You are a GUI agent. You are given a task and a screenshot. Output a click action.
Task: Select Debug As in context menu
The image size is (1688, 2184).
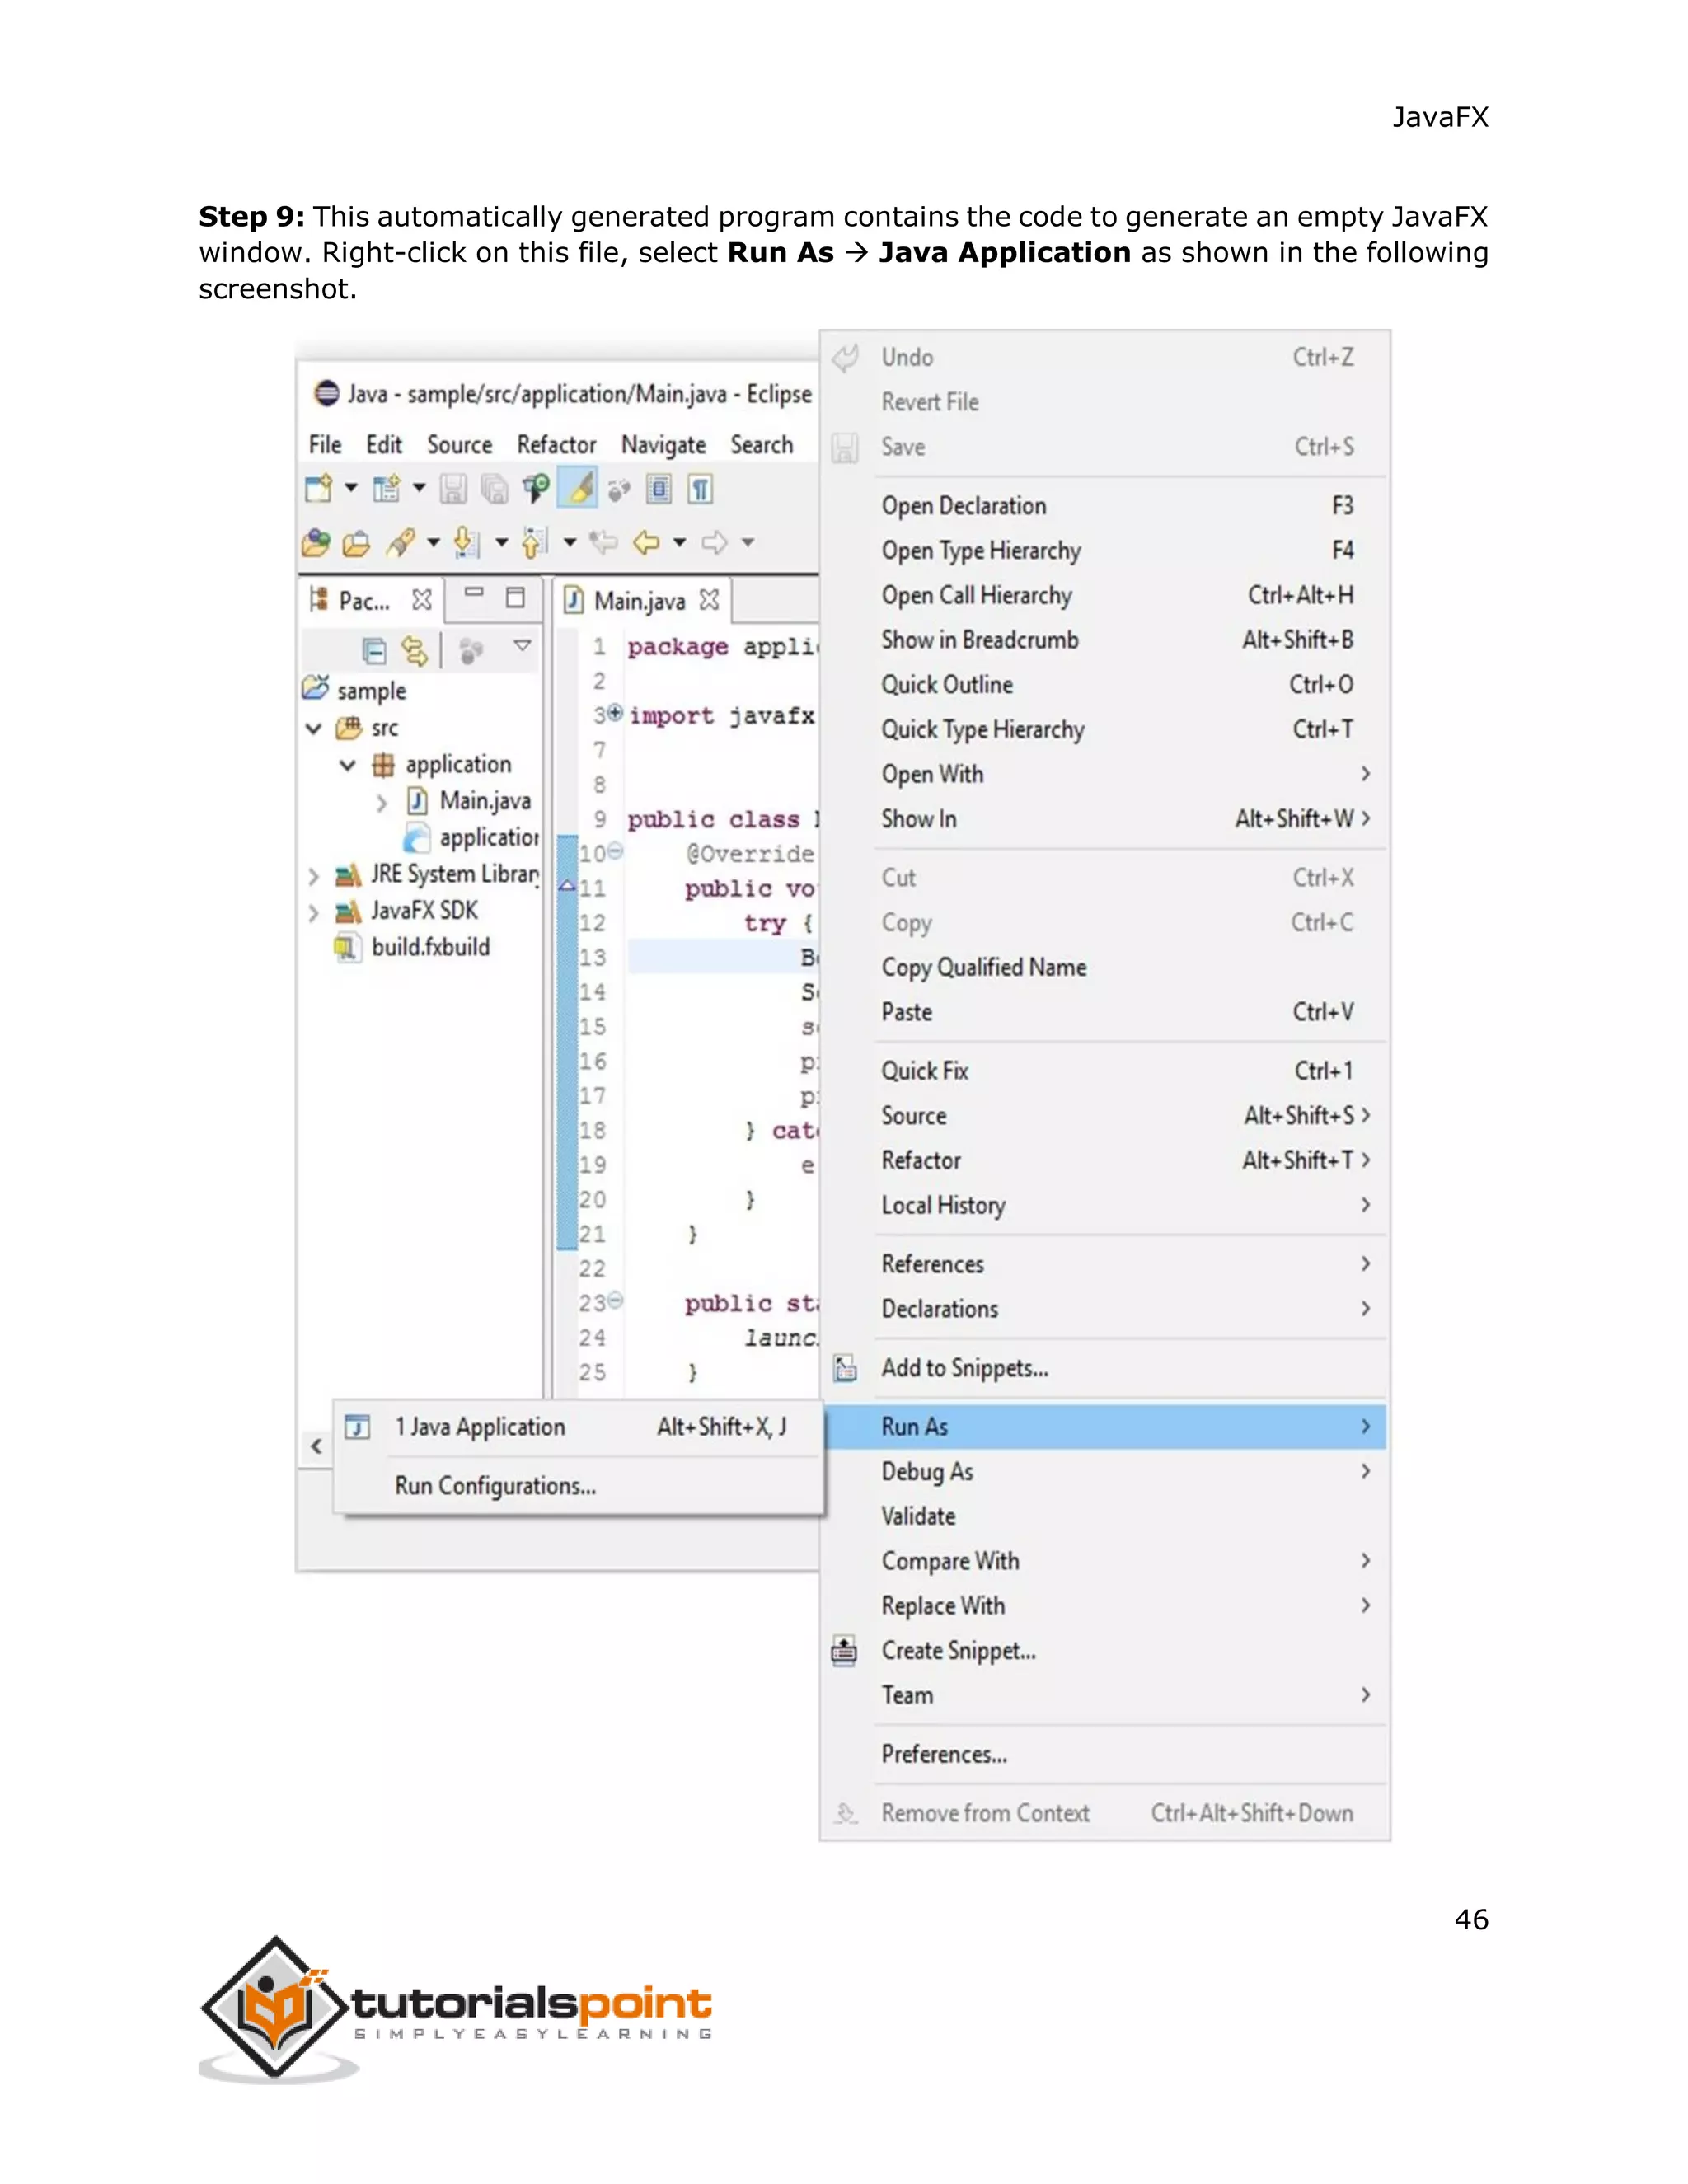pyautogui.click(x=1105, y=1472)
